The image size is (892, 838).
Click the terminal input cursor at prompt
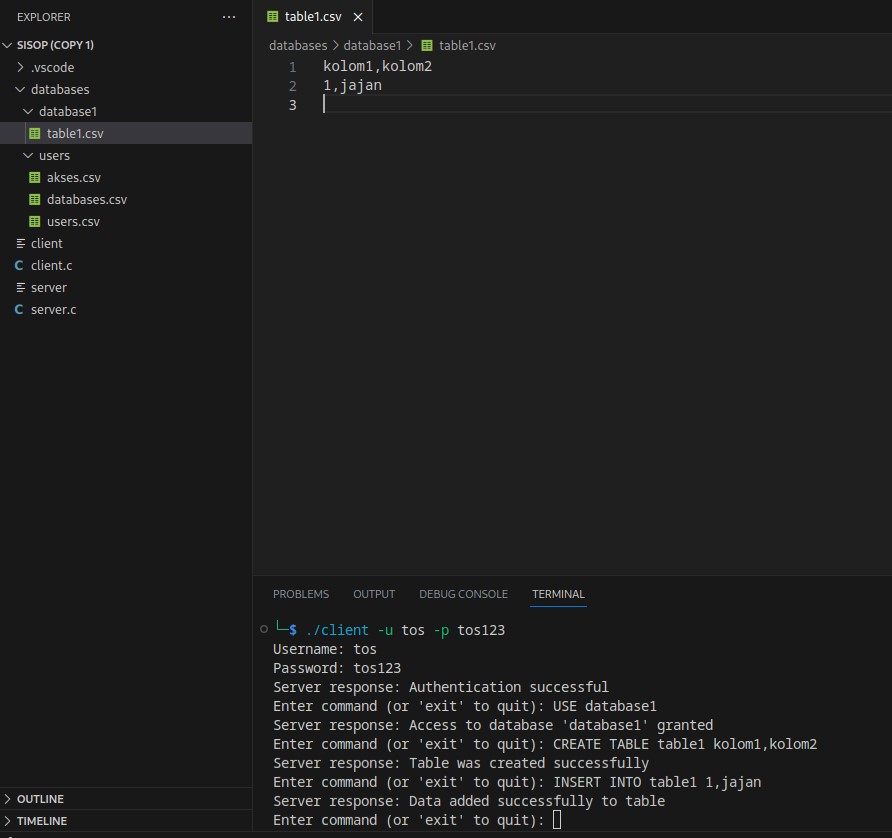[557, 820]
